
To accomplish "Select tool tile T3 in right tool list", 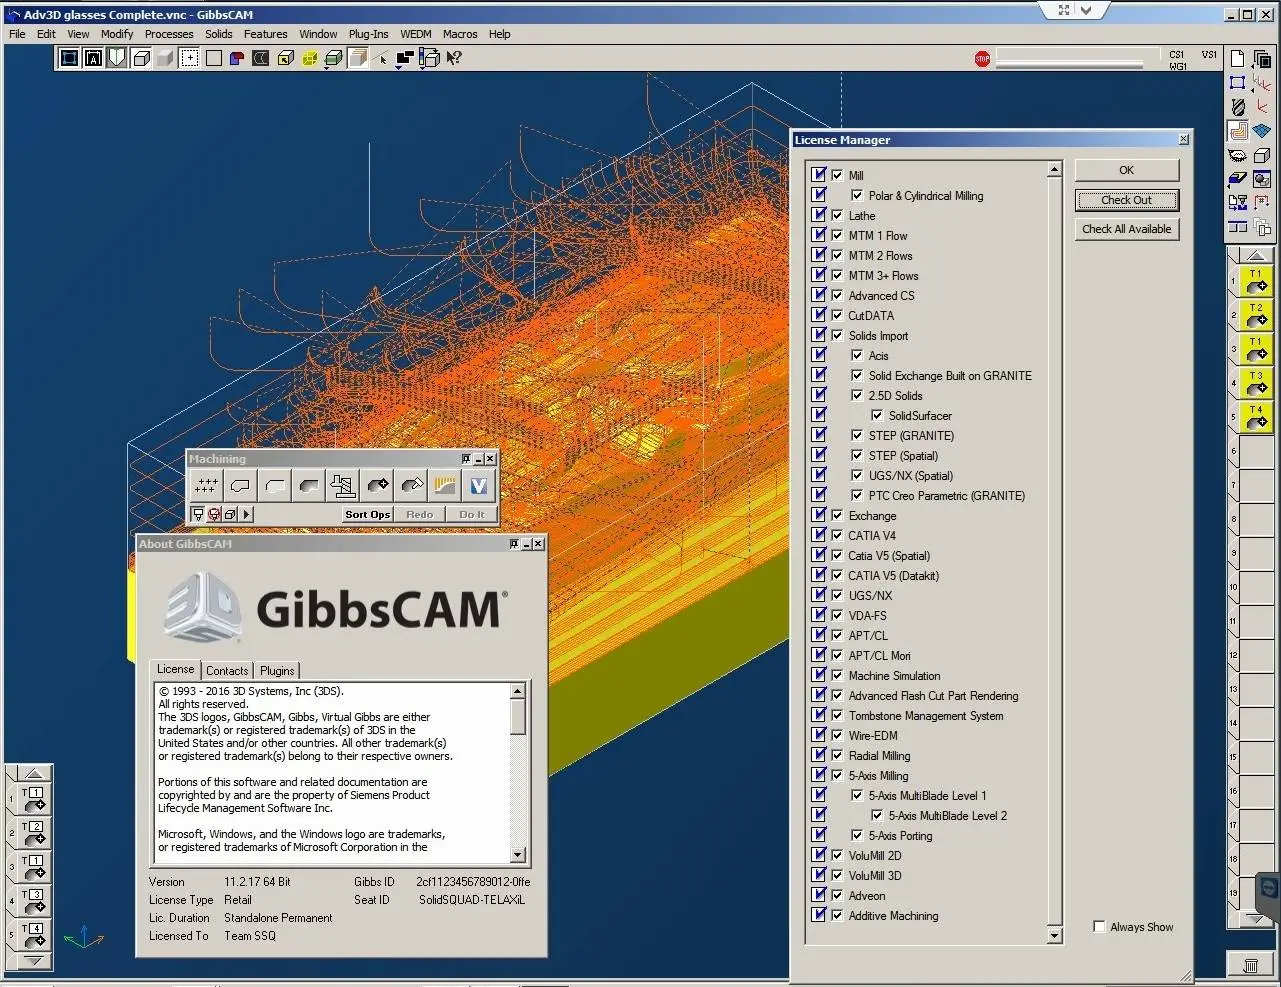I will pyautogui.click(x=1256, y=383).
